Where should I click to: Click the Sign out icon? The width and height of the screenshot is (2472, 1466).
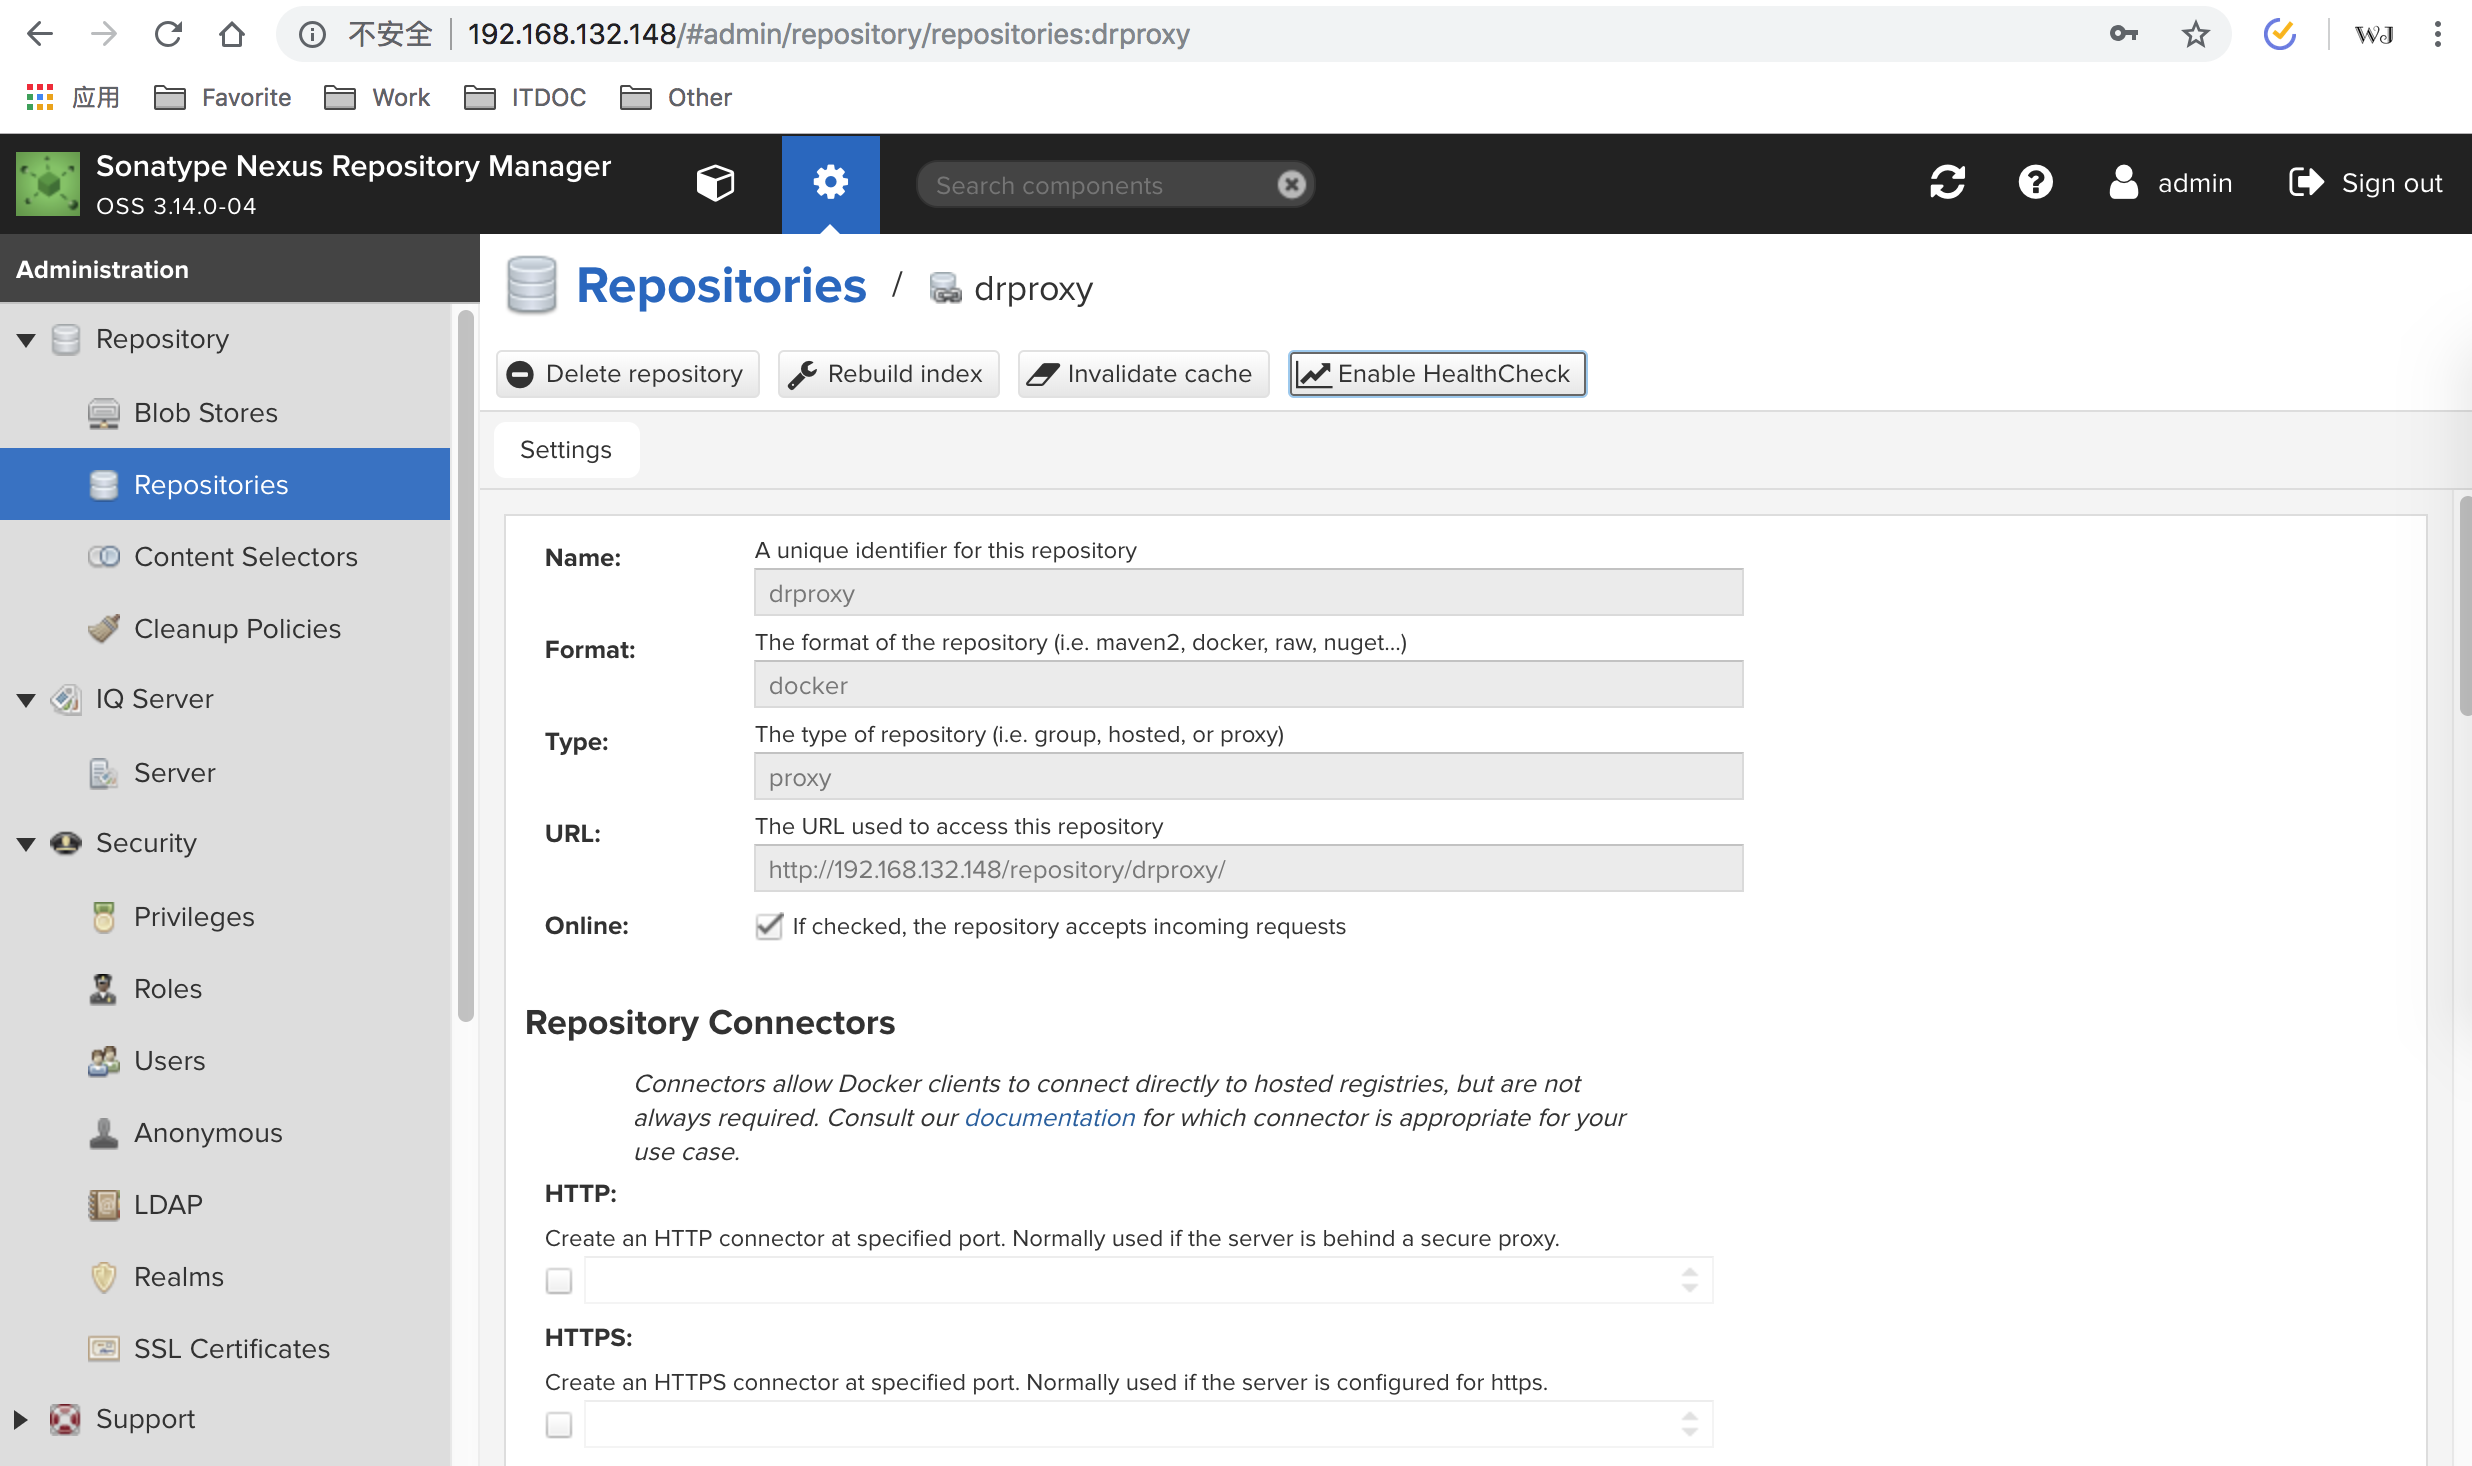2306,183
